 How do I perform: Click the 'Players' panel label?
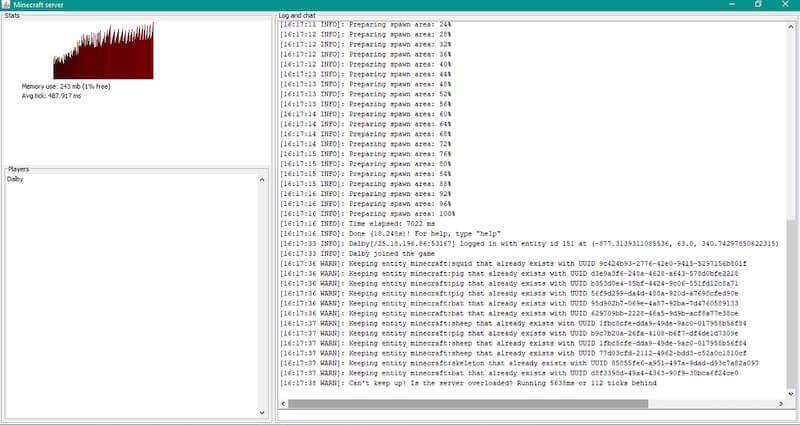click(18, 169)
